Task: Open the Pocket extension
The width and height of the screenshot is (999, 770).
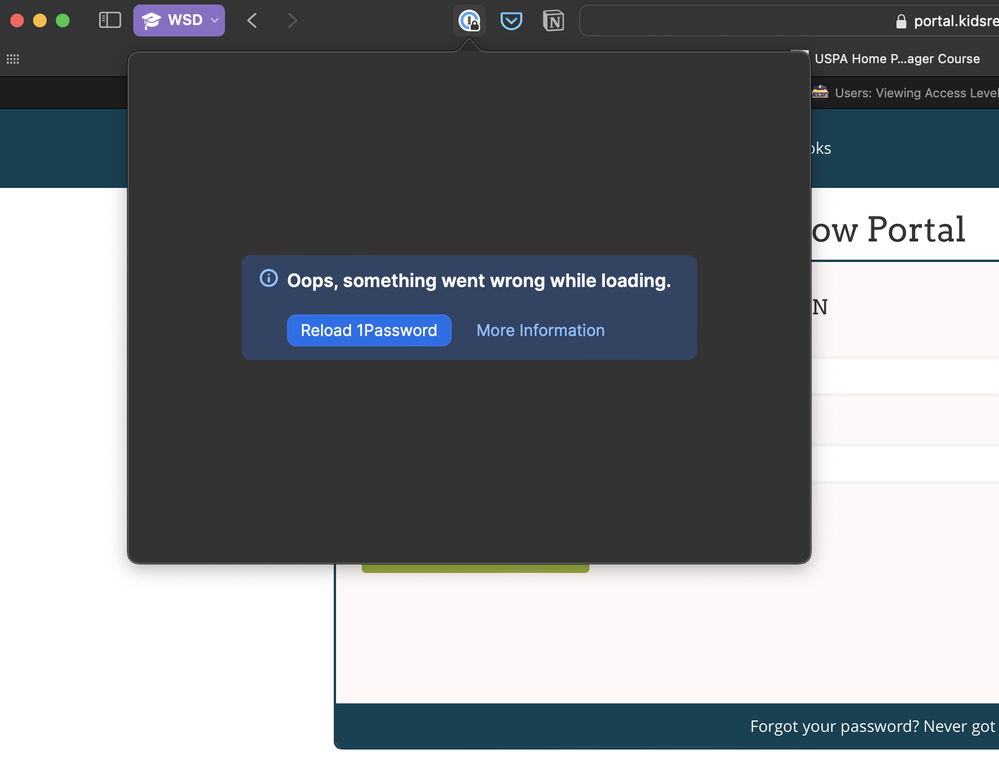Action: coord(511,20)
